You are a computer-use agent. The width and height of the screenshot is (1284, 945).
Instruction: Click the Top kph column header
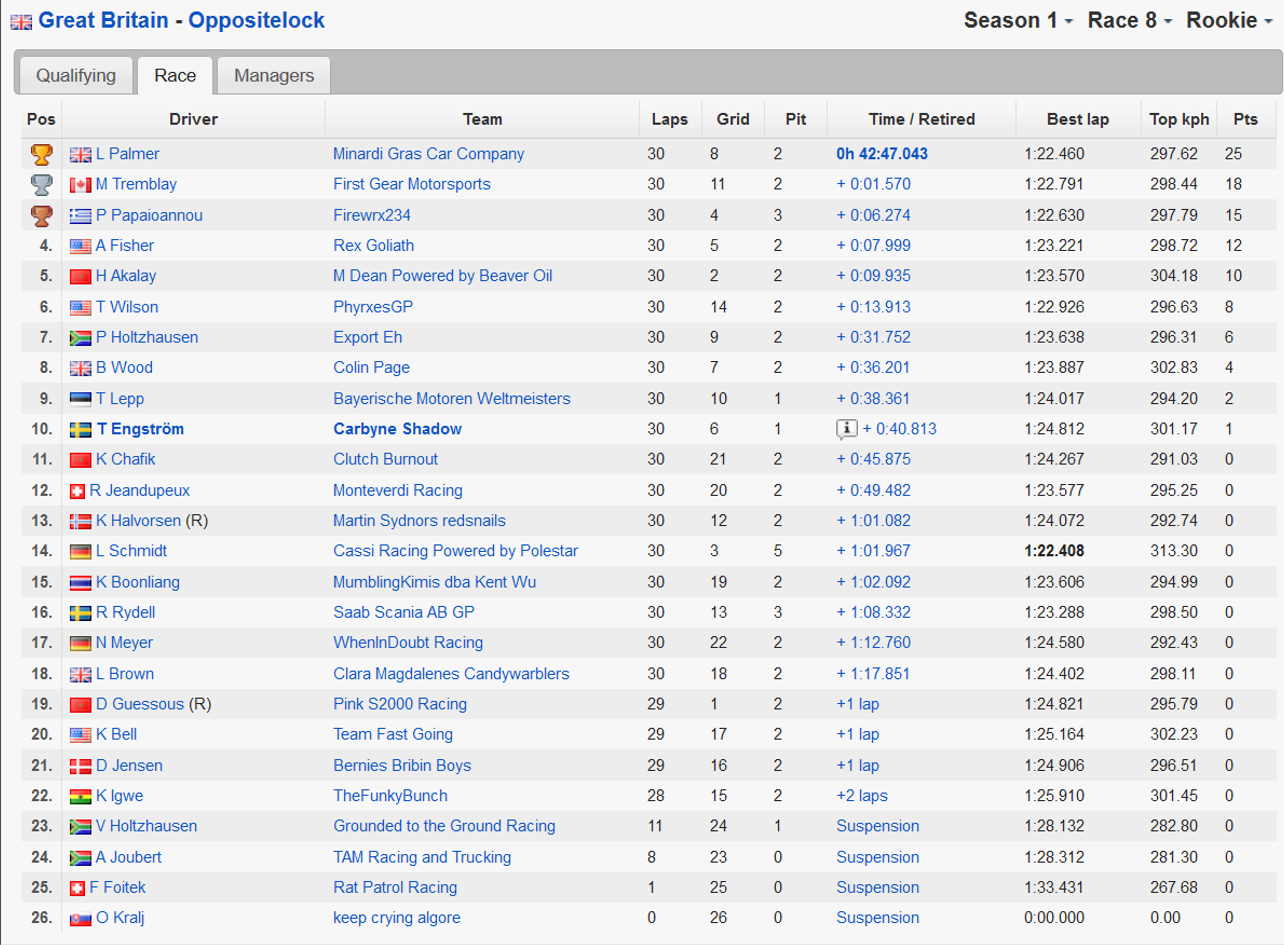coord(1179,119)
